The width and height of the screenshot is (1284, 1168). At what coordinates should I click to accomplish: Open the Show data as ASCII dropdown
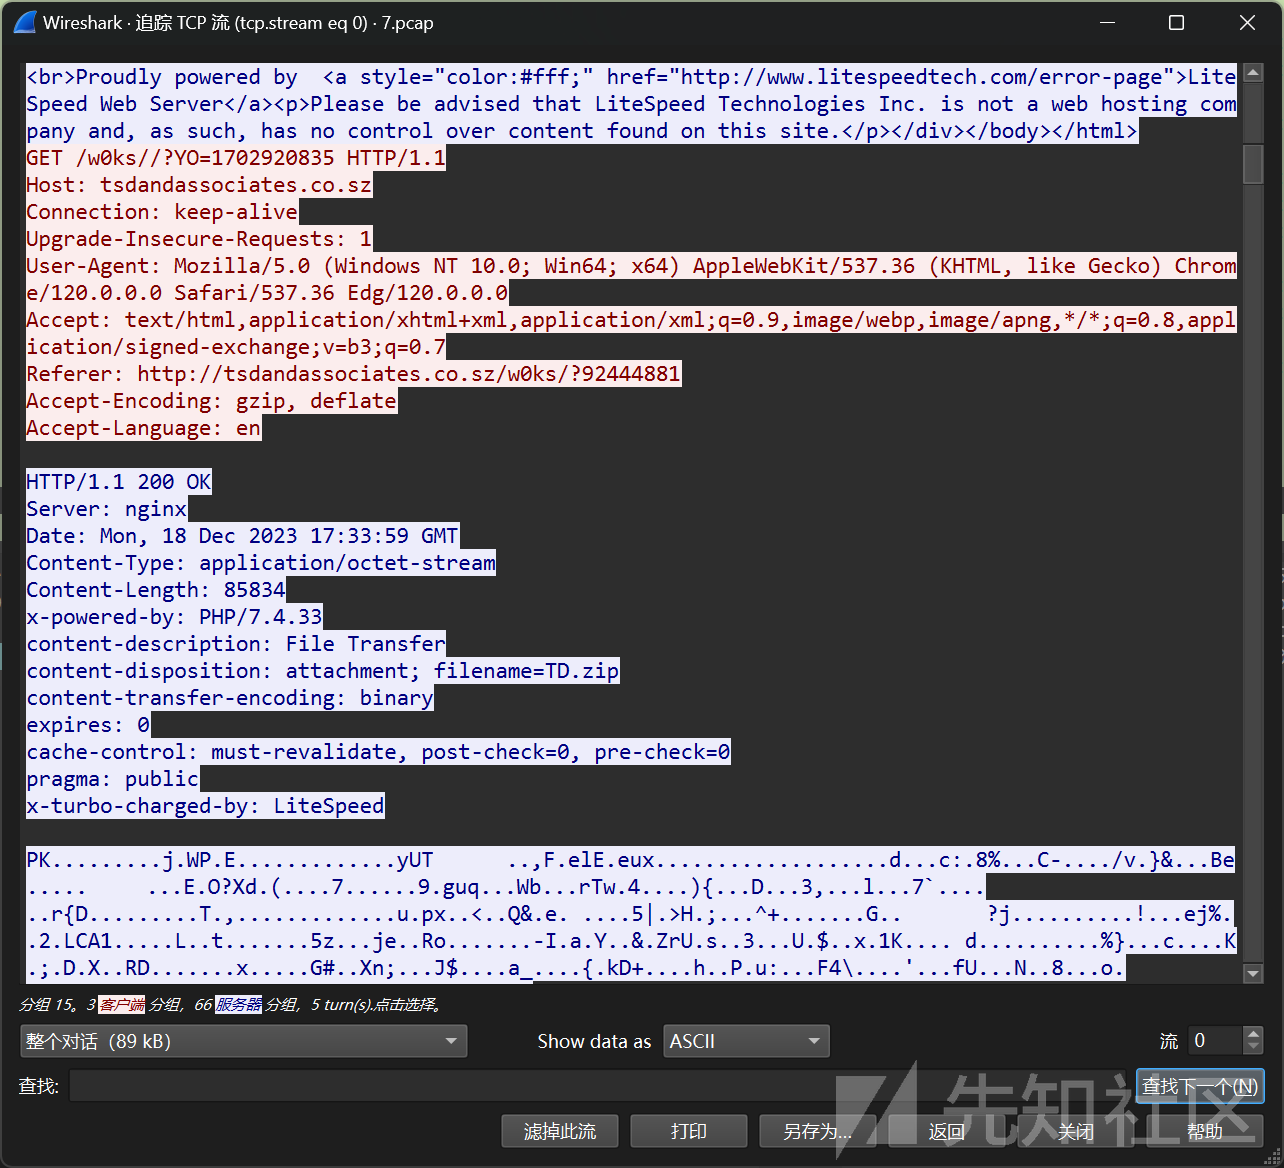747,1041
